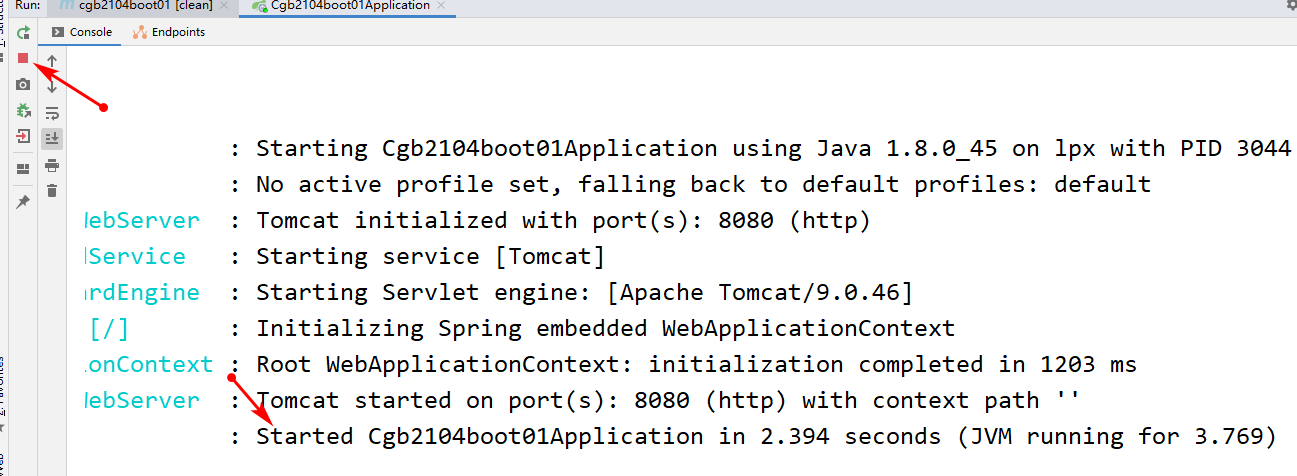The image size is (1297, 476).
Task: Click the 'Starting service [Tomcat]' log line
Action: 430,256
